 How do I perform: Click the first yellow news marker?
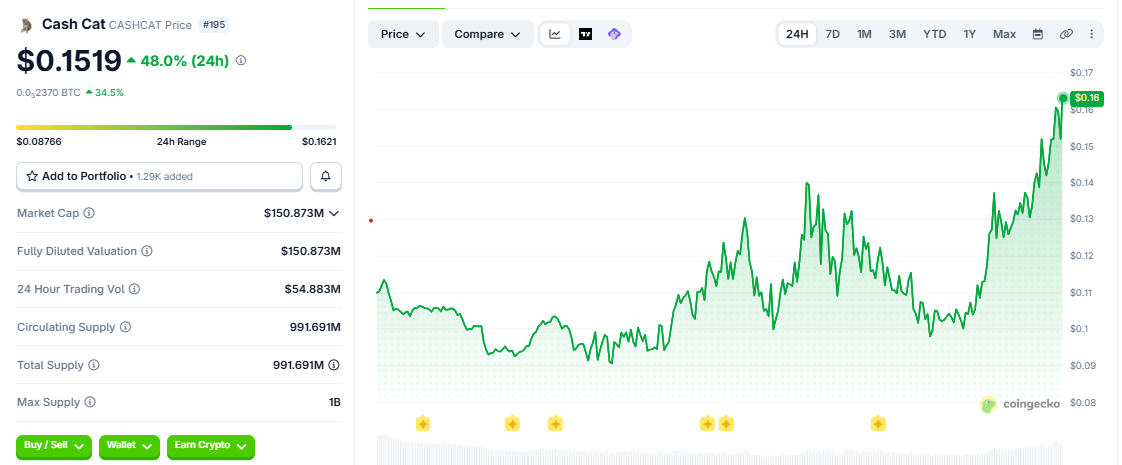tap(423, 424)
